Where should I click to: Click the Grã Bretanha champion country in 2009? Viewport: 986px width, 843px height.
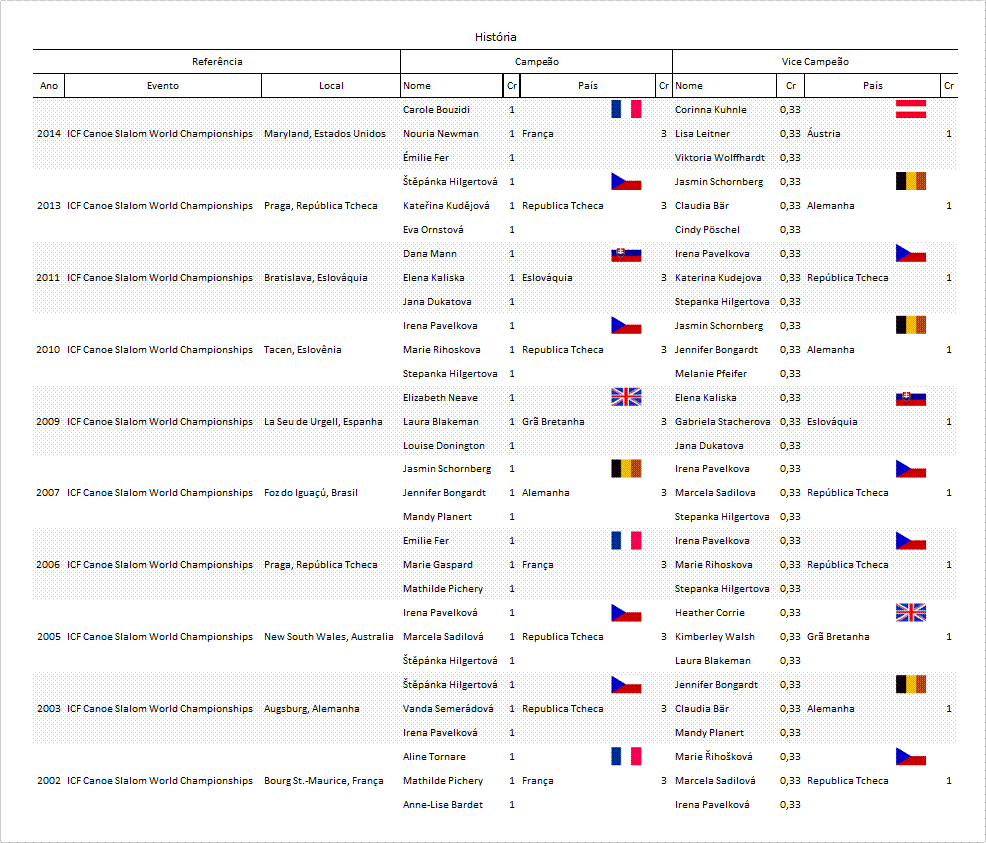point(553,421)
